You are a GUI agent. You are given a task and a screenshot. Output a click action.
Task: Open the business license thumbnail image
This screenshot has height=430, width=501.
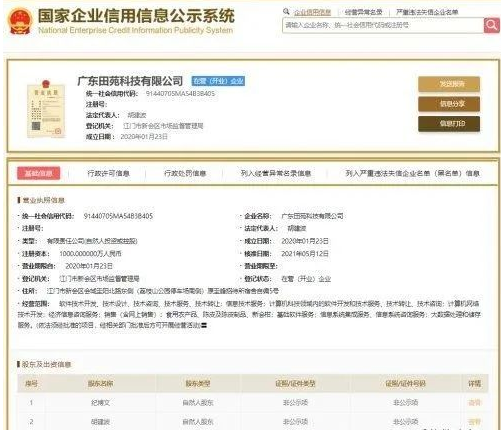point(46,109)
